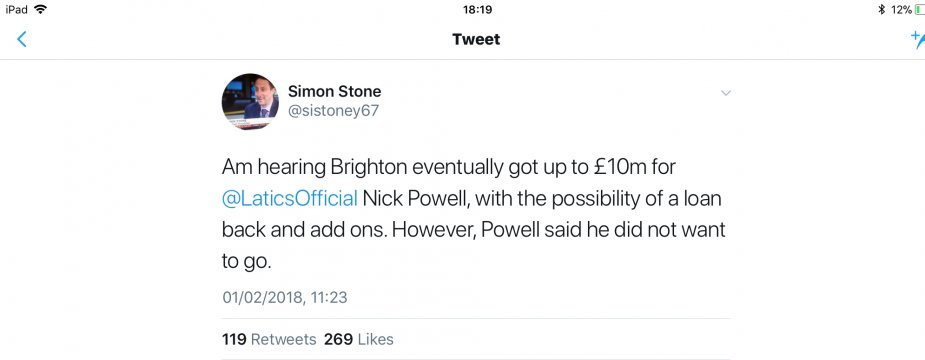Screen dimensions: 925x360
Task: Open Simon Stone's profile picture
Action: (x=250, y=102)
